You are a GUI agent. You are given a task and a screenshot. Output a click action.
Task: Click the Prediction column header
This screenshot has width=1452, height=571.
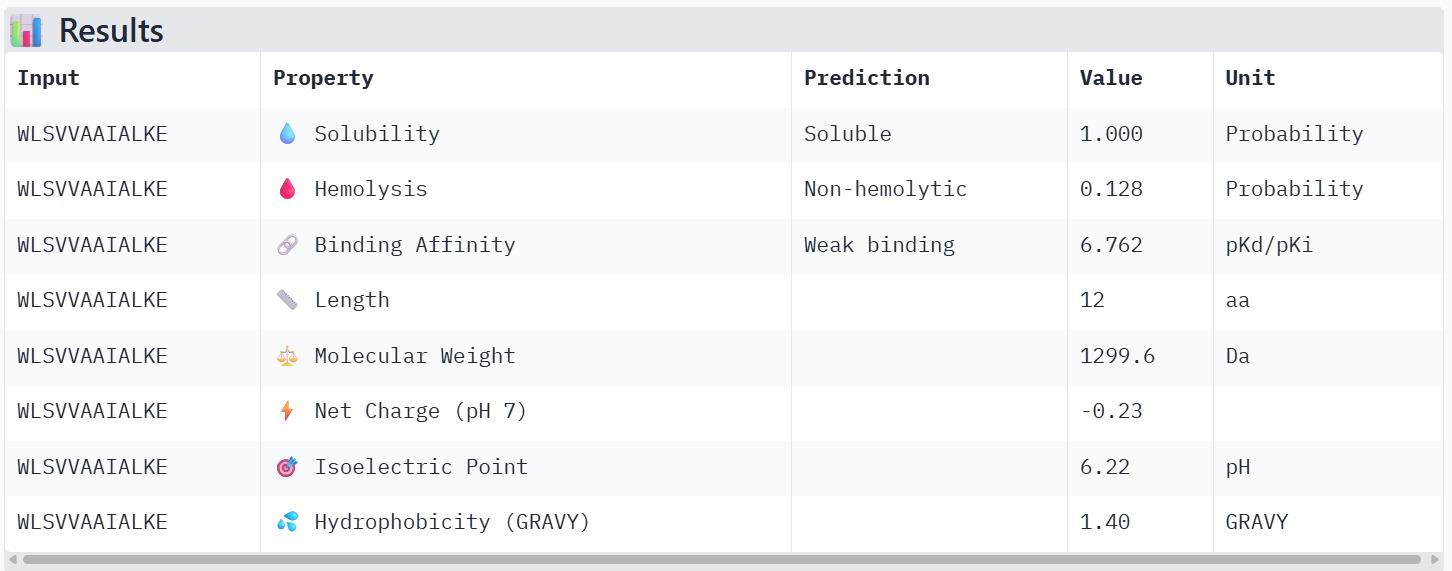pos(866,78)
